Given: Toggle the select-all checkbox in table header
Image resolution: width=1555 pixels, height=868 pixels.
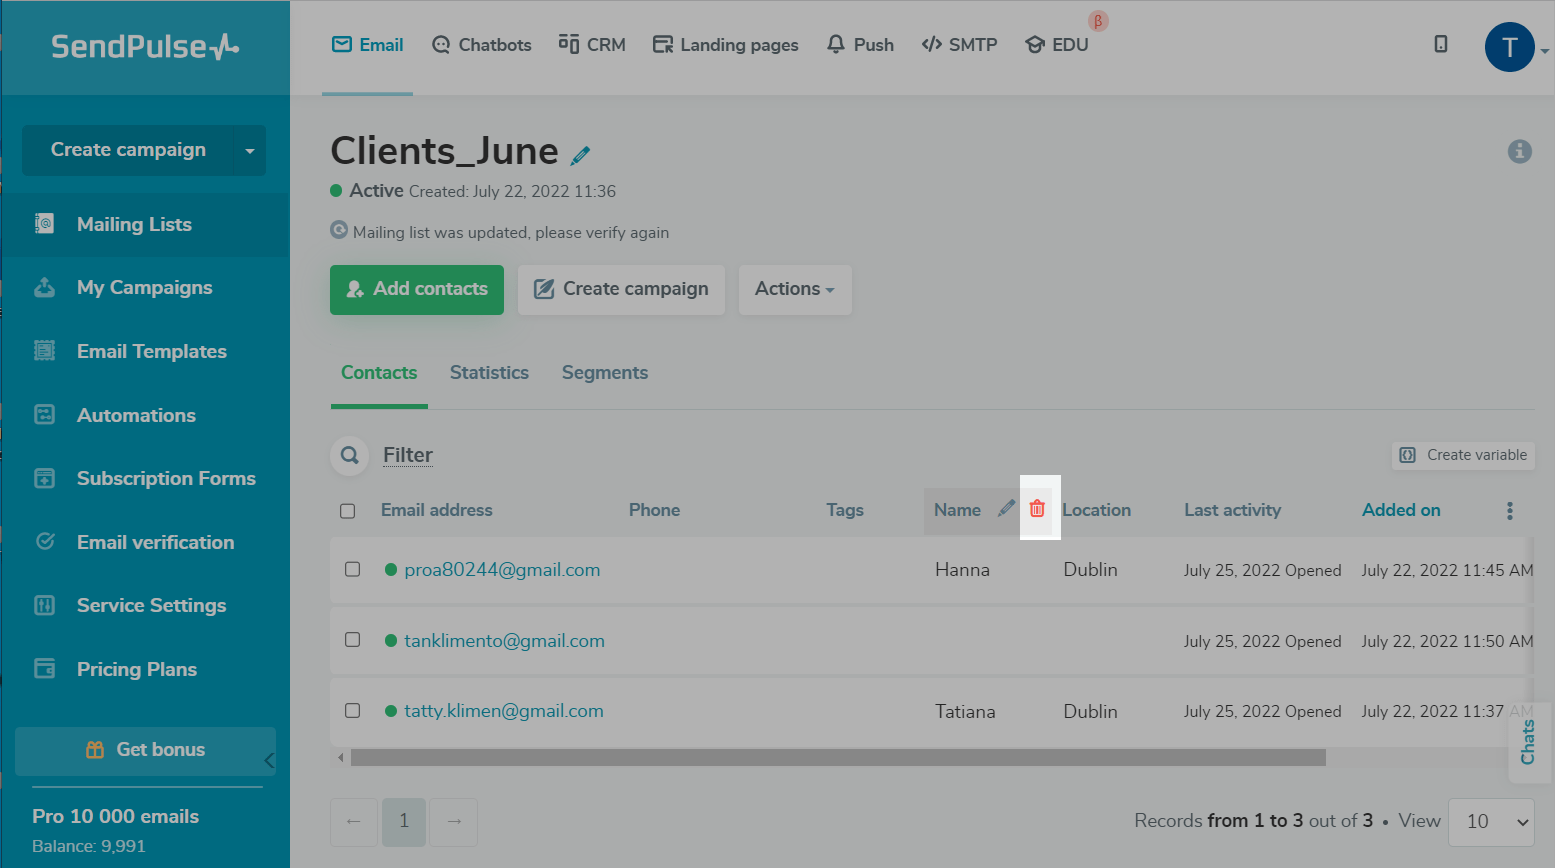Looking at the screenshot, I should click(348, 511).
